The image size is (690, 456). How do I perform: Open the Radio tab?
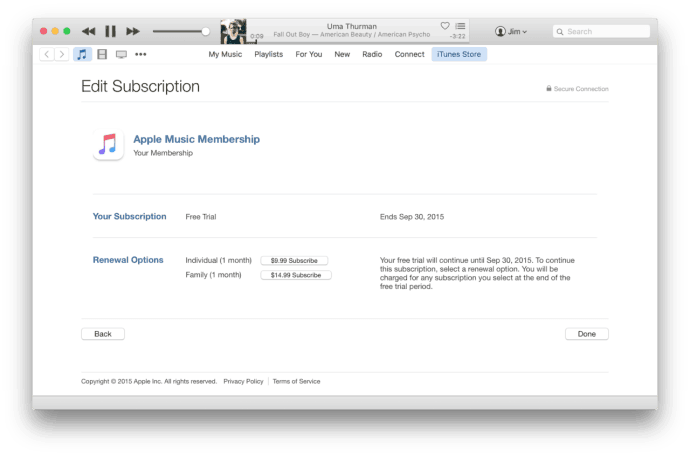[372, 54]
